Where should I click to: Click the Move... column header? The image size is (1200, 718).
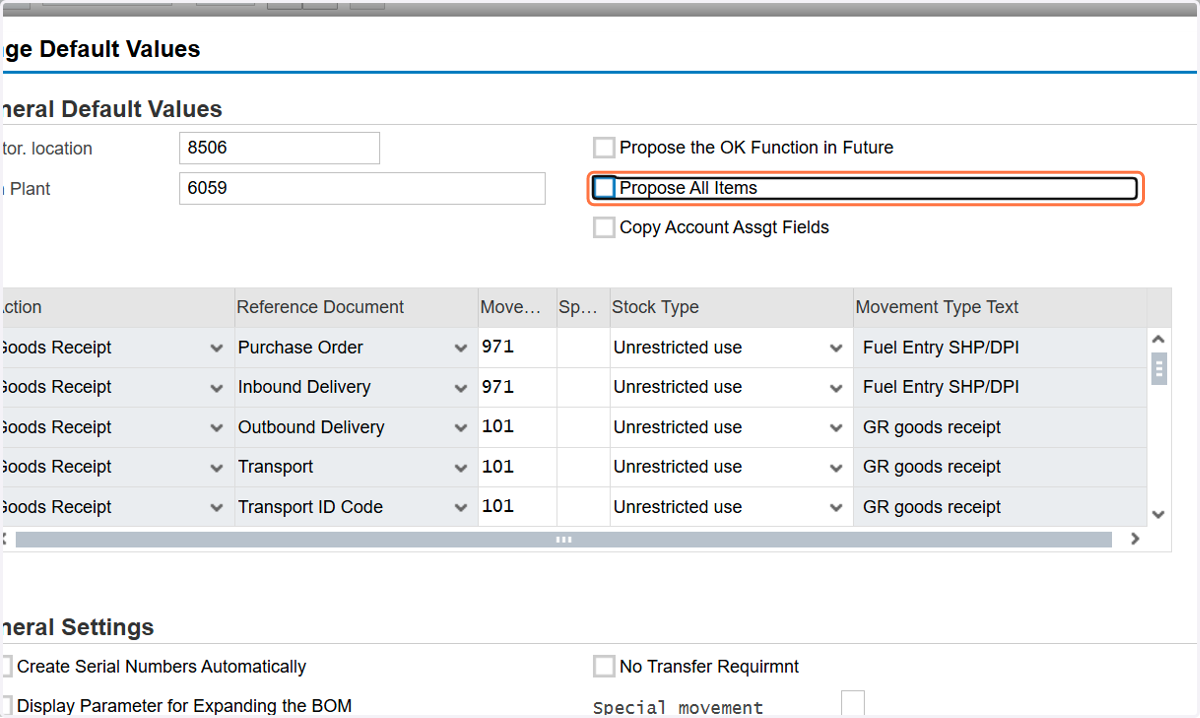tap(518, 307)
